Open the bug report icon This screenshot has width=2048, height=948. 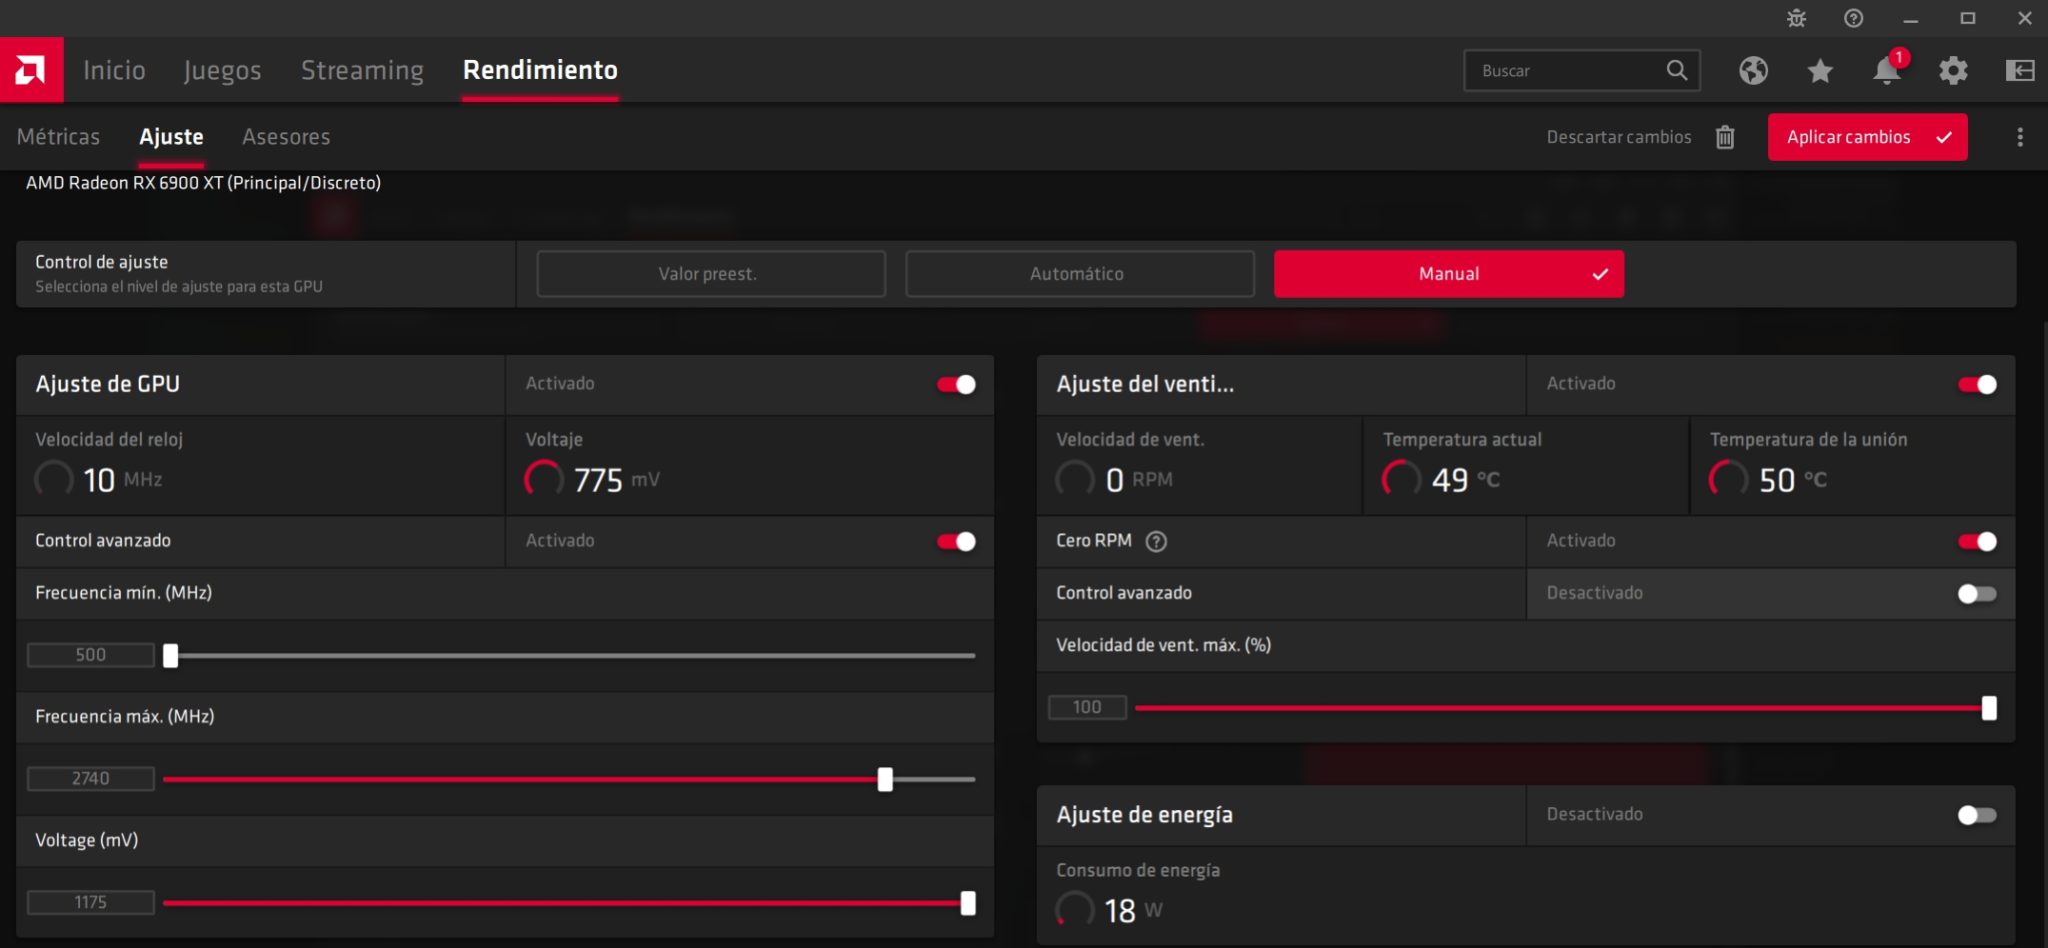[1796, 18]
